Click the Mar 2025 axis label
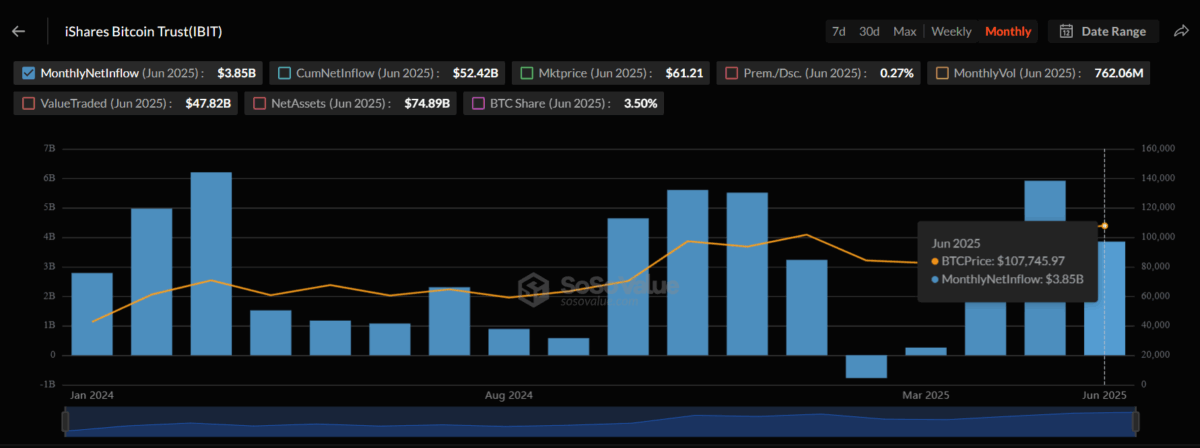This screenshot has height=448, width=1200. pyautogui.click(x=925, y=395)
